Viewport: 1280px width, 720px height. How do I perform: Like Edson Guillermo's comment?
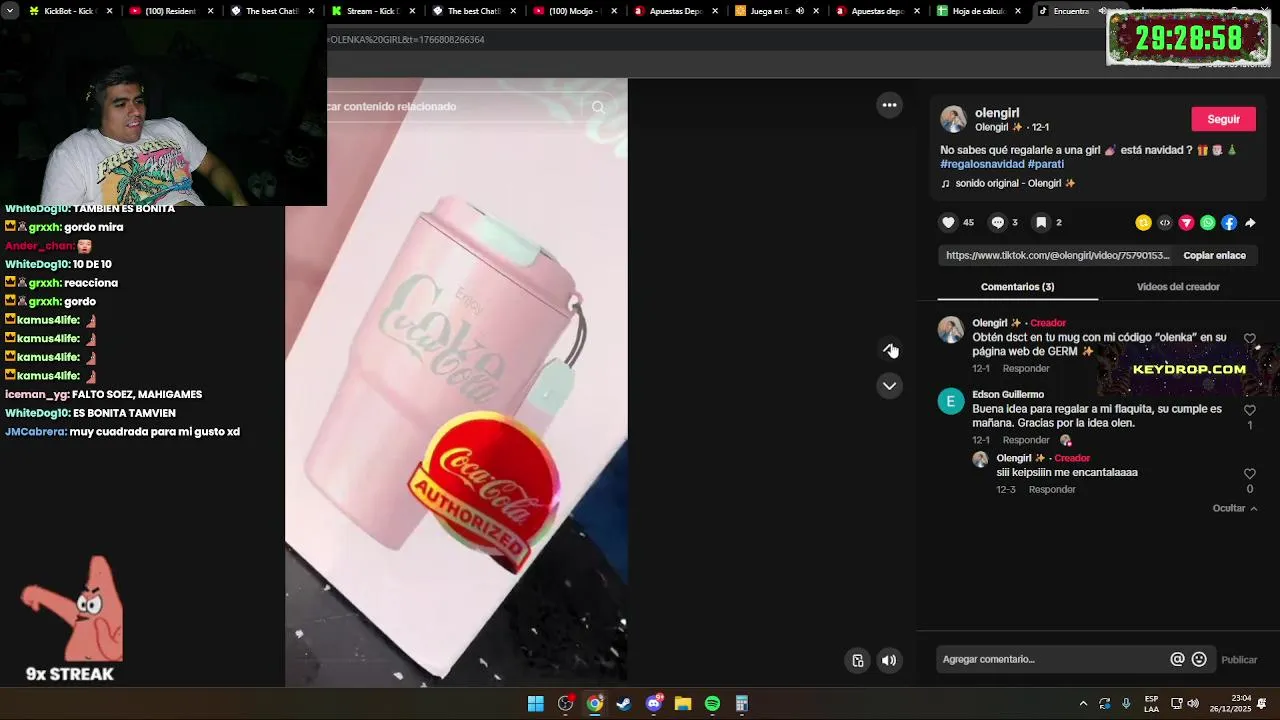(x=1249, y=410)
